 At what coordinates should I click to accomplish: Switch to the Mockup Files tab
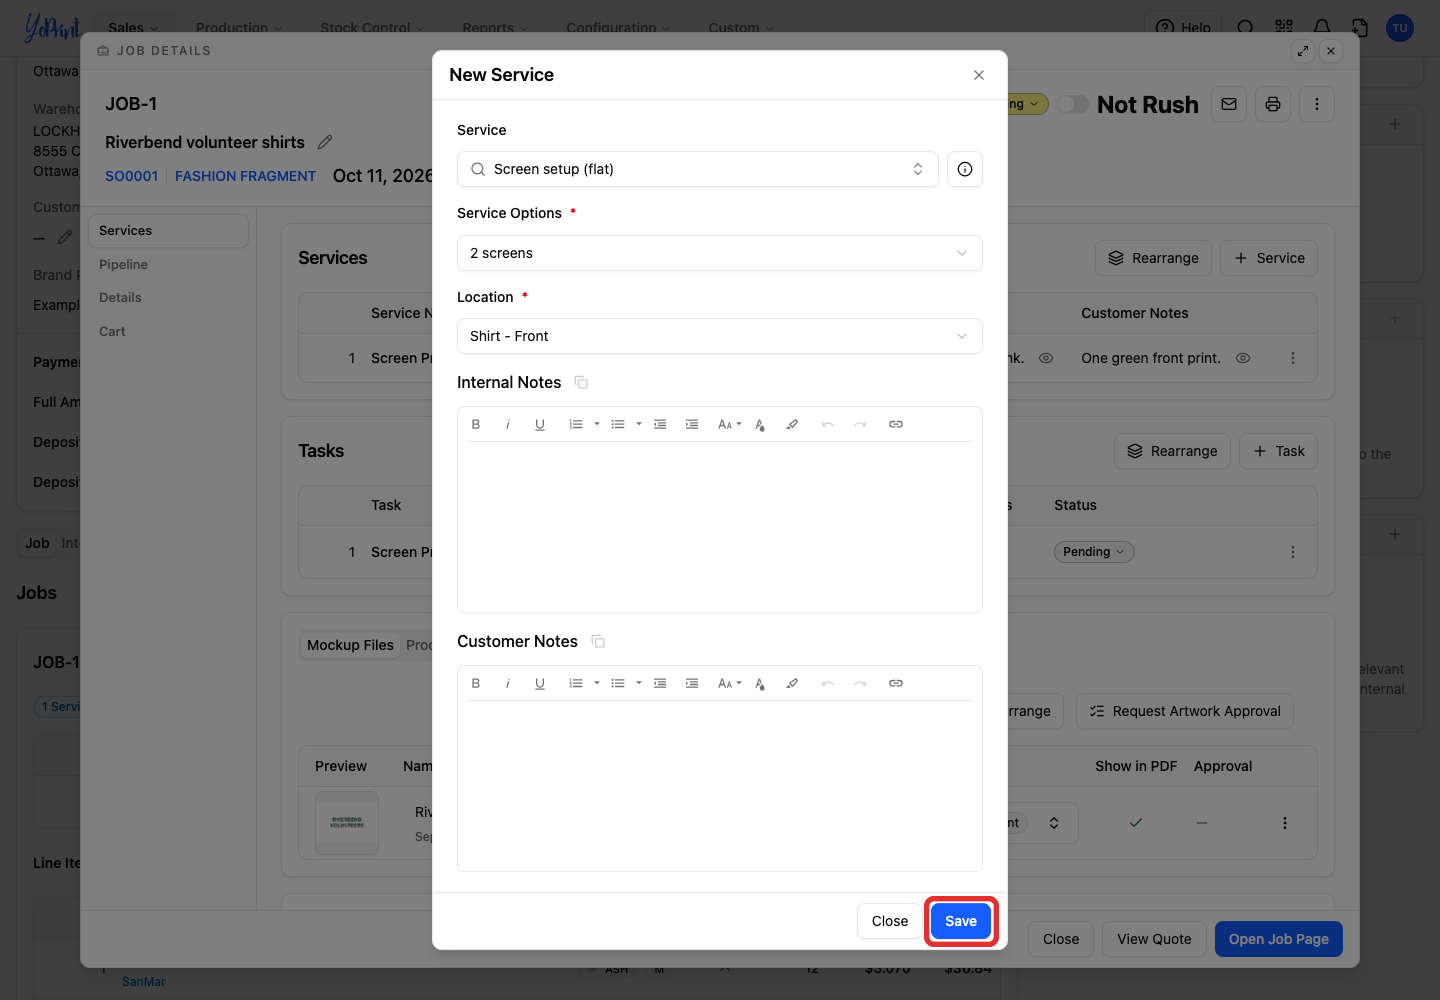tap(350, 645)
